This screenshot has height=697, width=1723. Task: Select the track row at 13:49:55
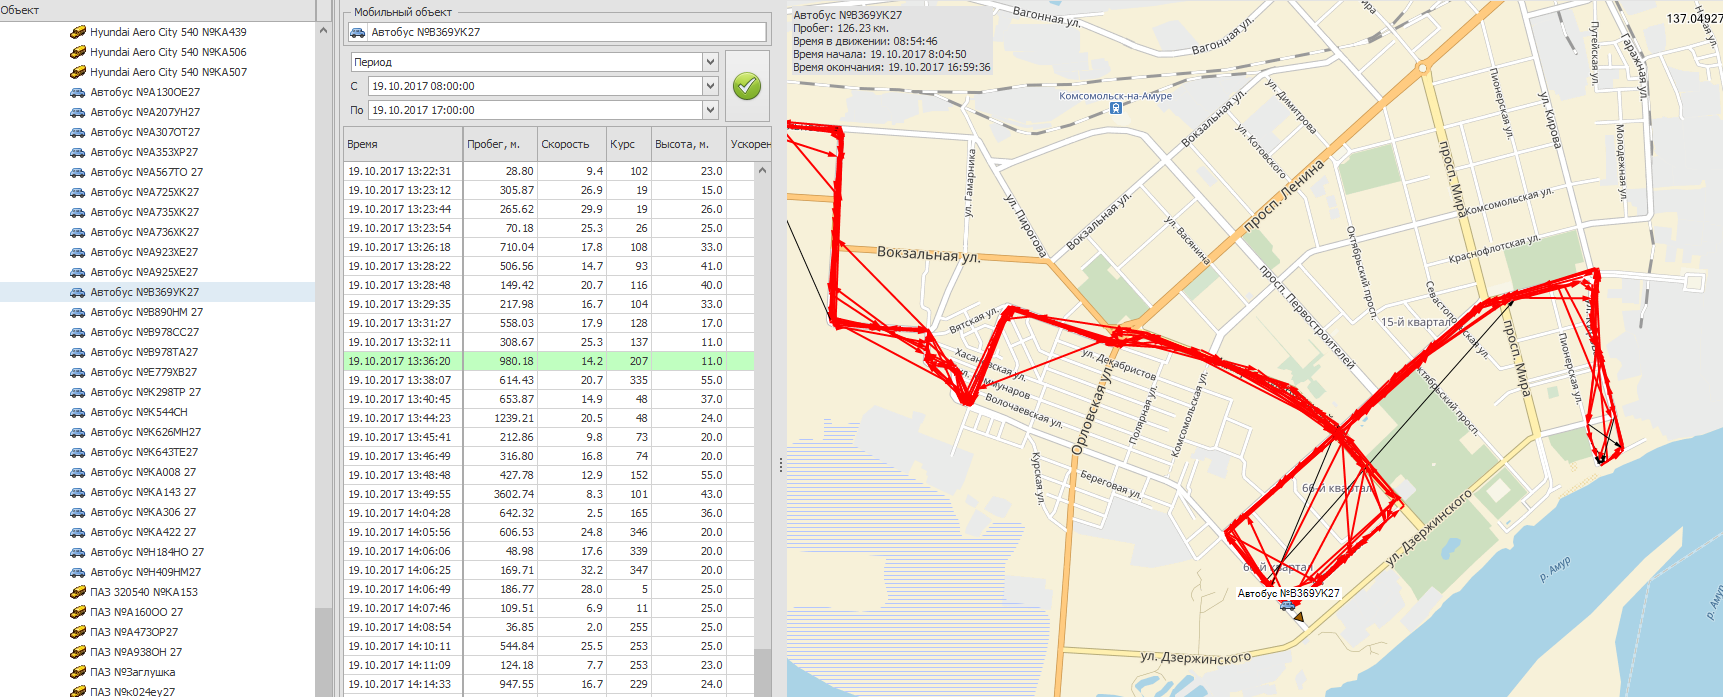click(548, 494)
